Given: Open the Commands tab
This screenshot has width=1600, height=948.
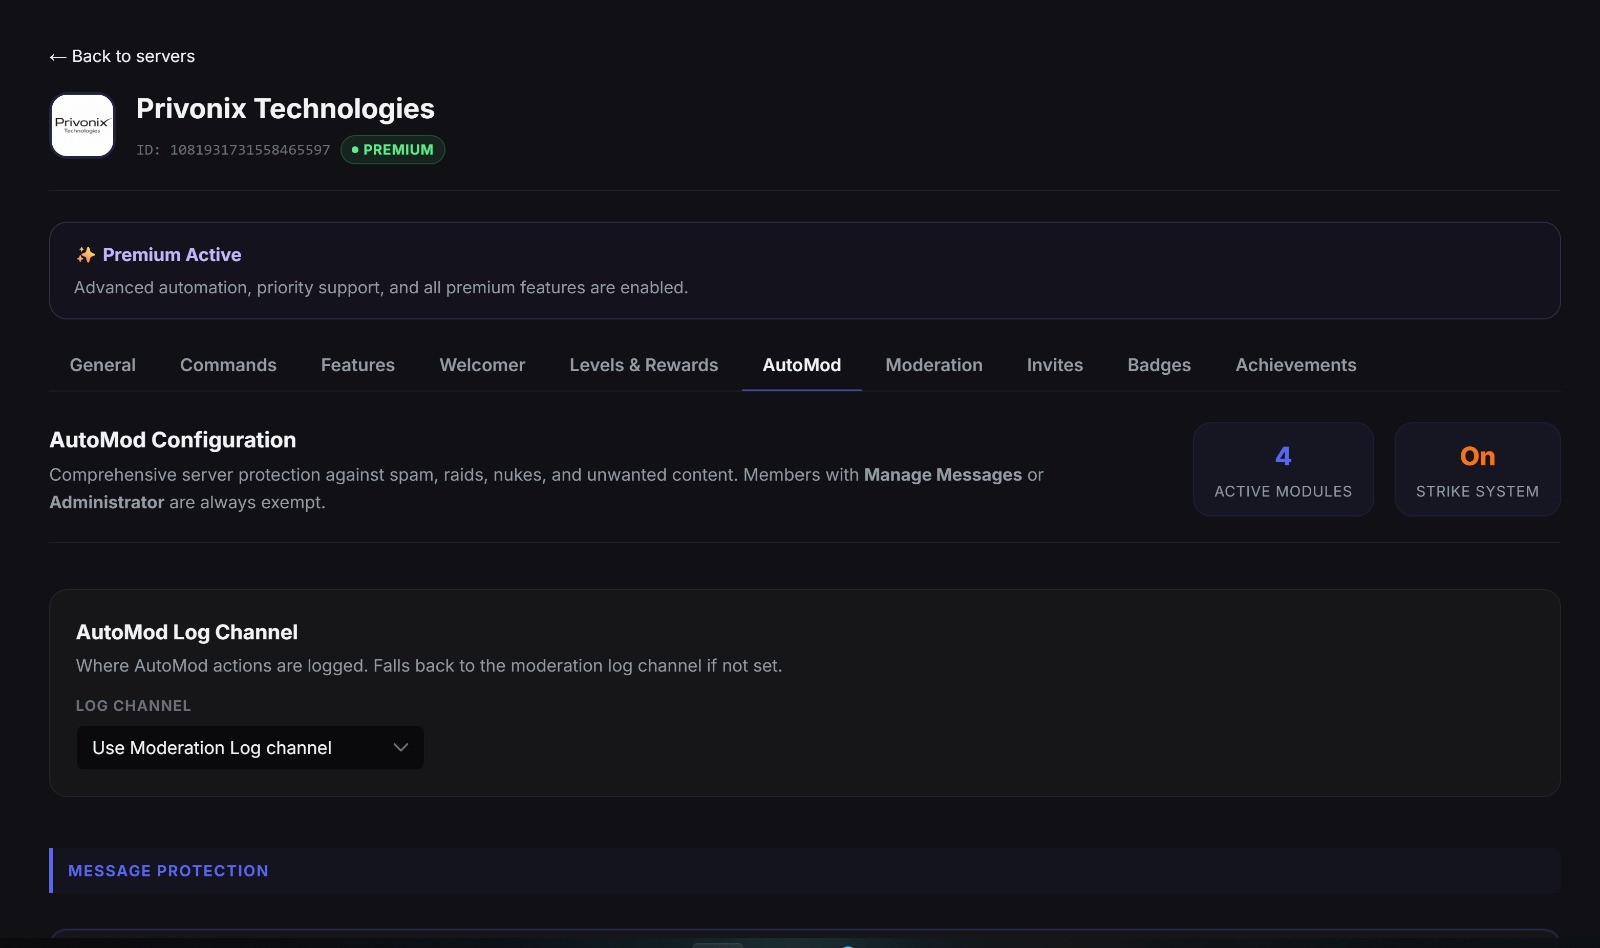Looking at the screenshot, I should (227, 365).
